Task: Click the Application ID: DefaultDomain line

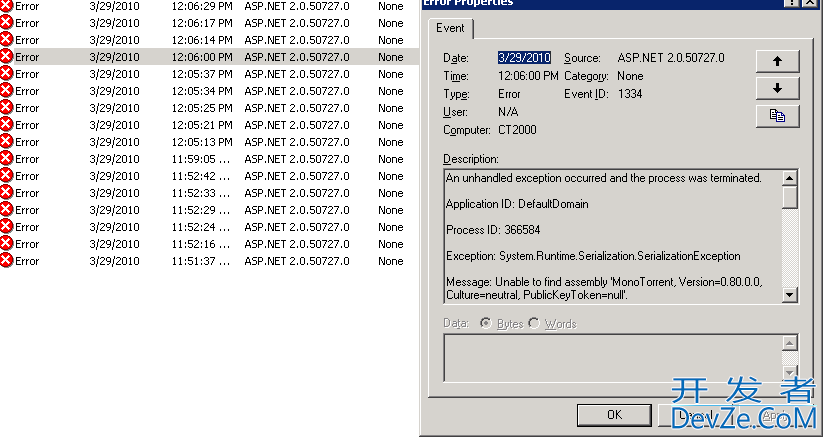Action: pyautogui.click(x=517, y=204)
